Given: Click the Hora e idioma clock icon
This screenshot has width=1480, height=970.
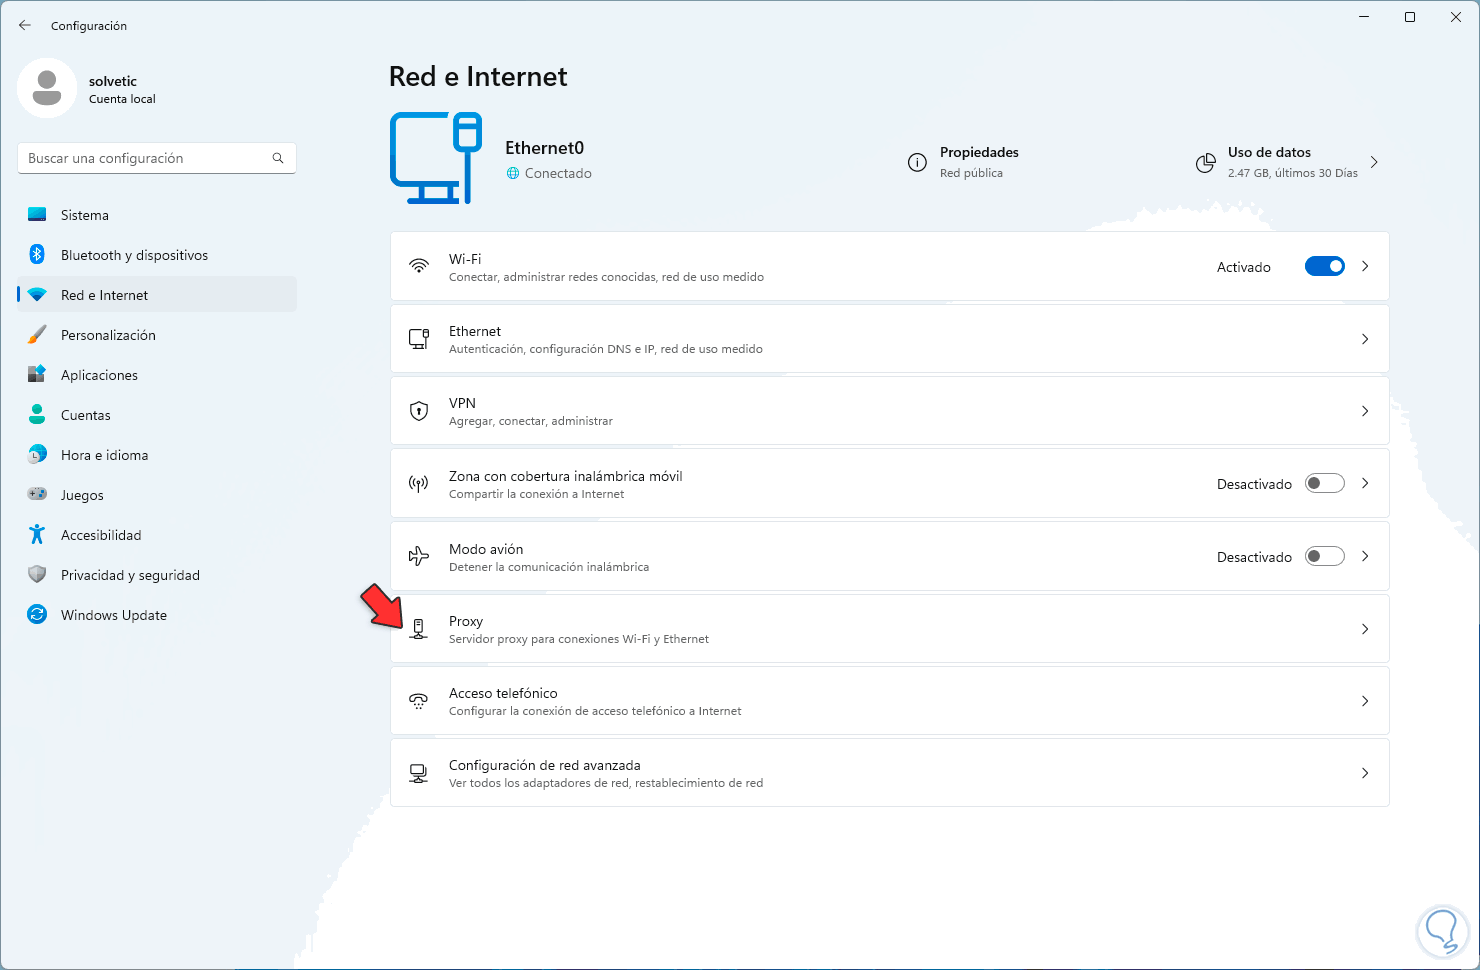Looking at the screenshot, I should (x=37, y=455).
